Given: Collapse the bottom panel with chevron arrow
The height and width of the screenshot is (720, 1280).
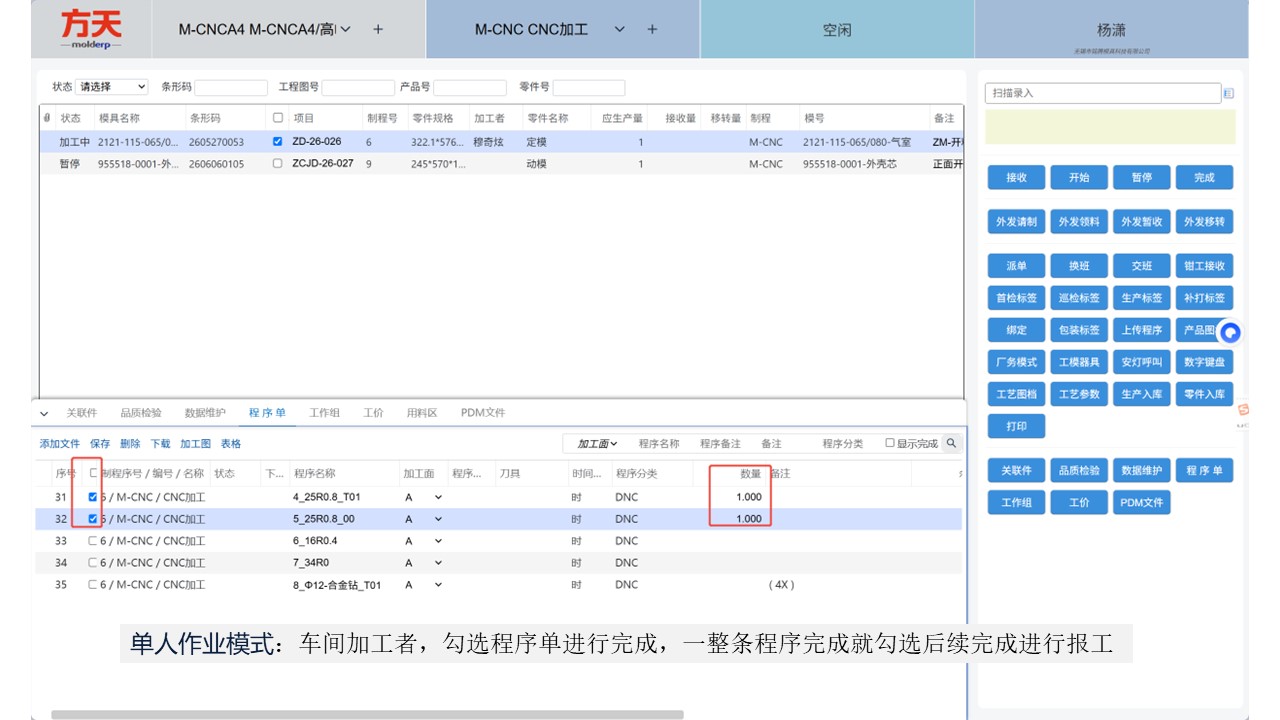Looking at the screenshot, I should pyautogui.click(x=44, y=413).
